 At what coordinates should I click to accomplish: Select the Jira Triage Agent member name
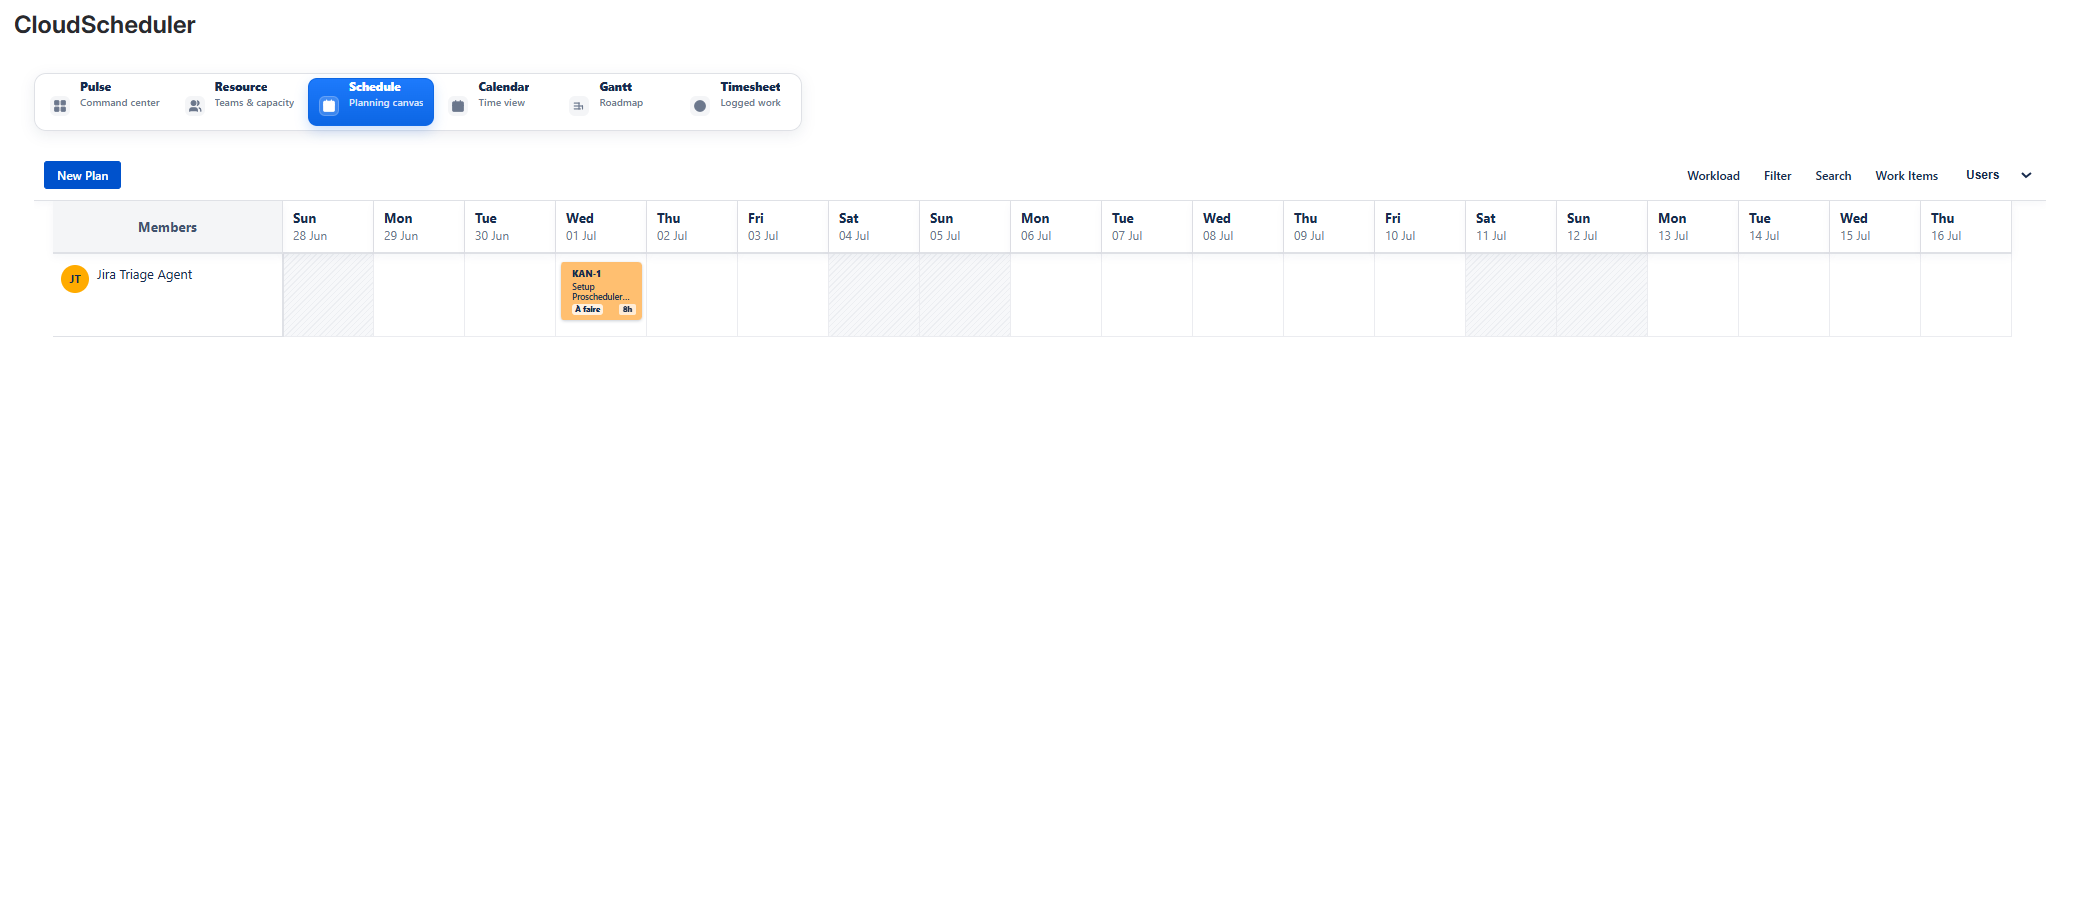(144, 275)
